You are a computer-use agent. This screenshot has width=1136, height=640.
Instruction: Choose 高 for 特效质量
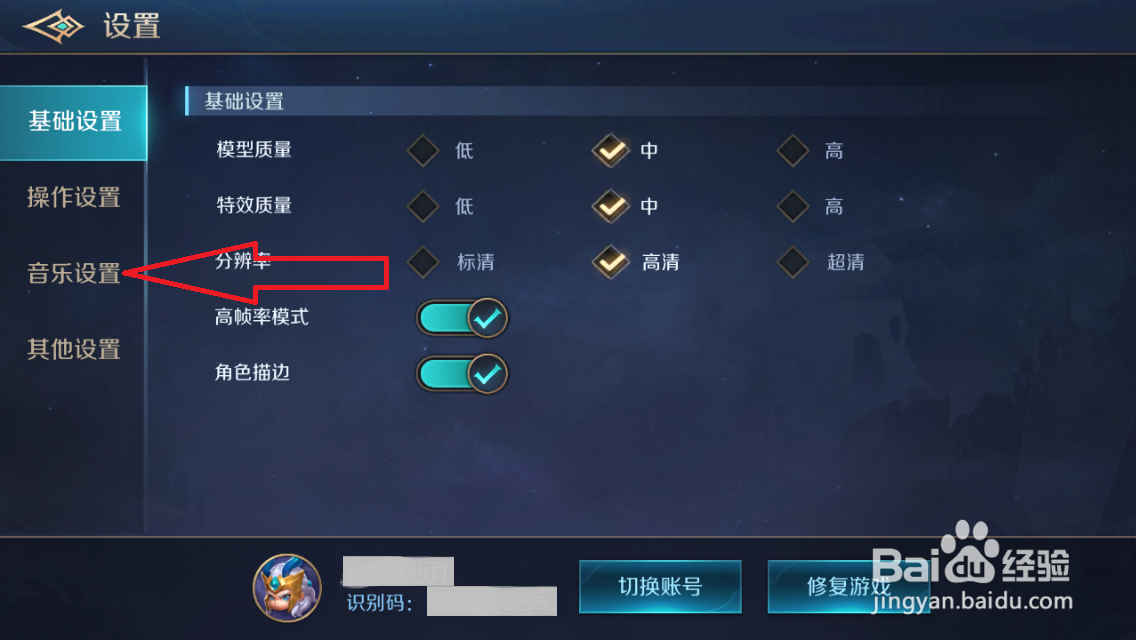(793, 207)
